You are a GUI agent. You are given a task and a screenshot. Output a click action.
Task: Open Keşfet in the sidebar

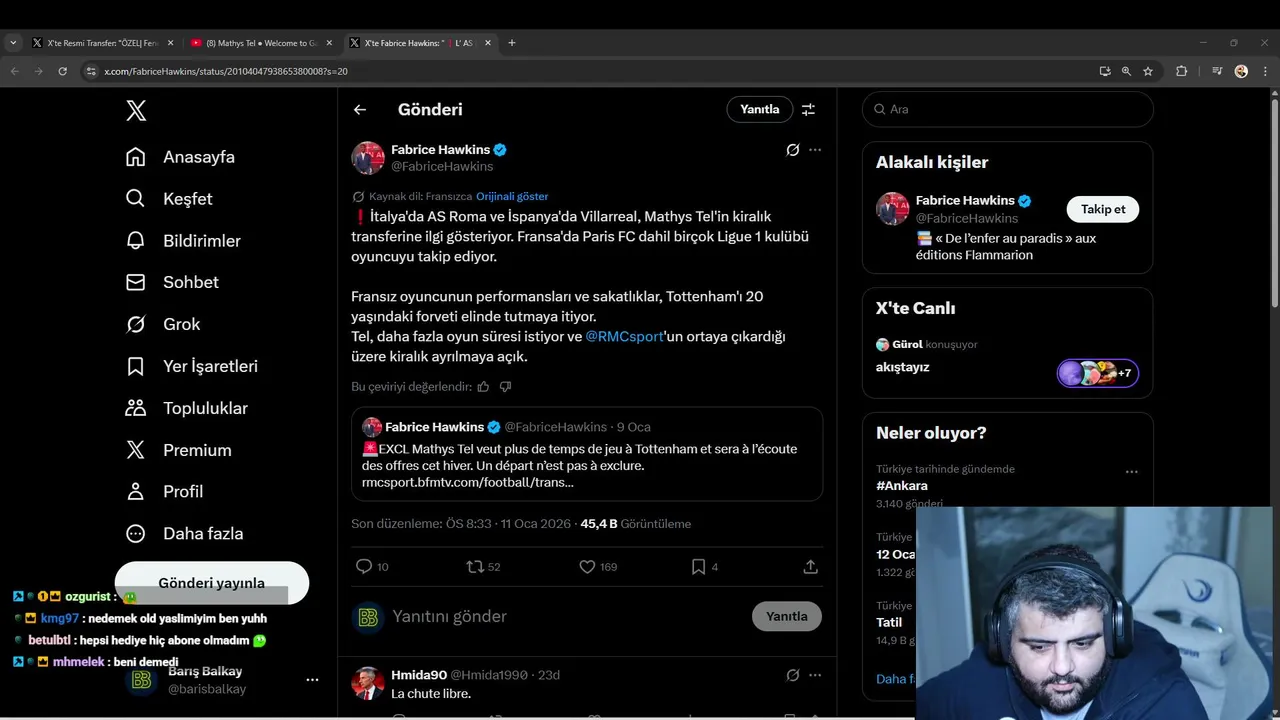tap(169, 199)
